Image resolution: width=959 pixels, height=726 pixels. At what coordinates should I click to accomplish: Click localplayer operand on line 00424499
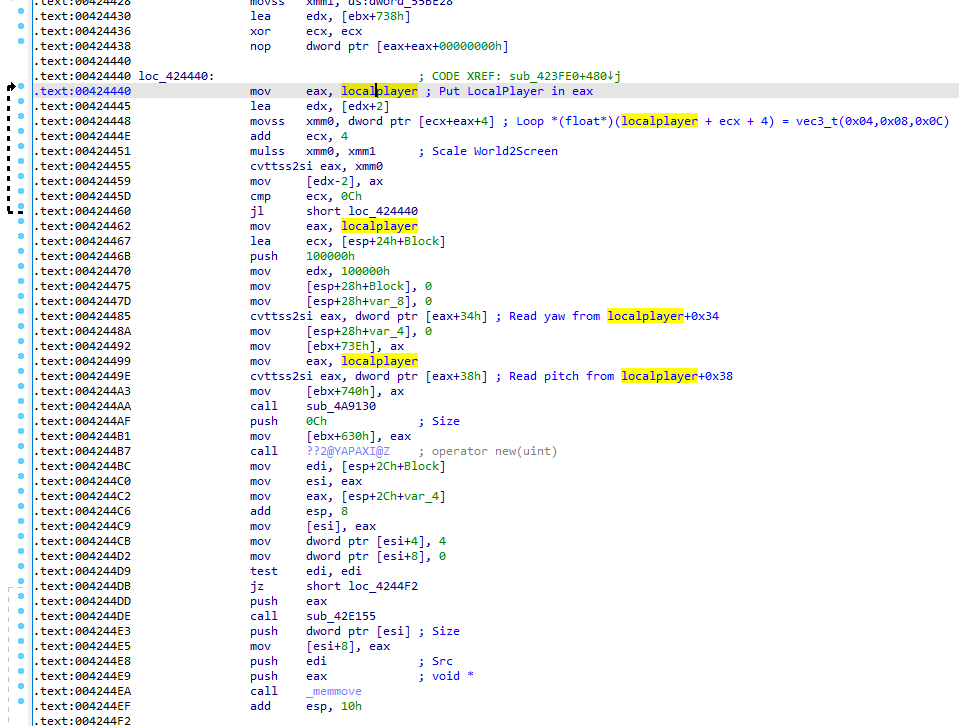379,361
